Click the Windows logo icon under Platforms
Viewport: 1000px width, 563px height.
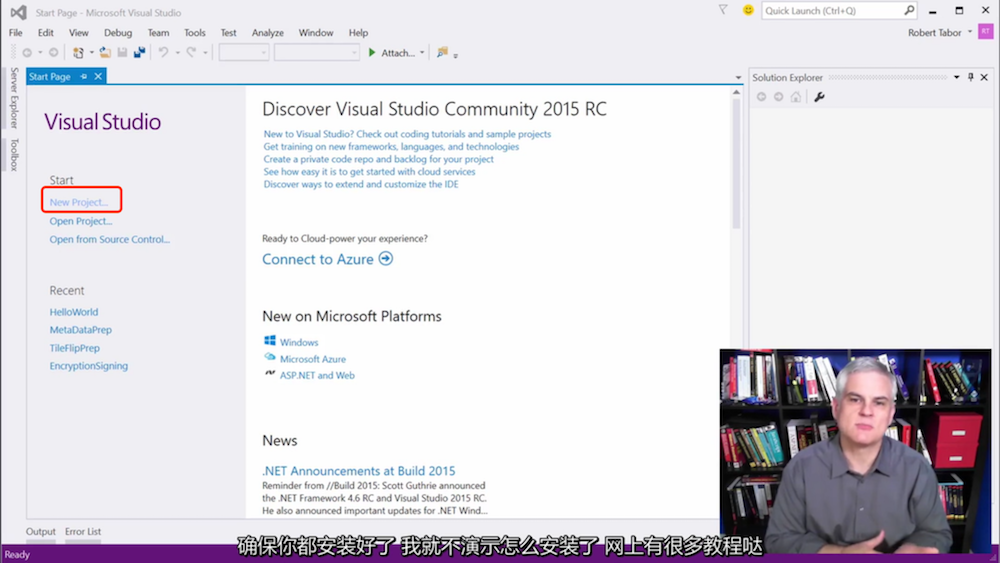tap(270, 341)
